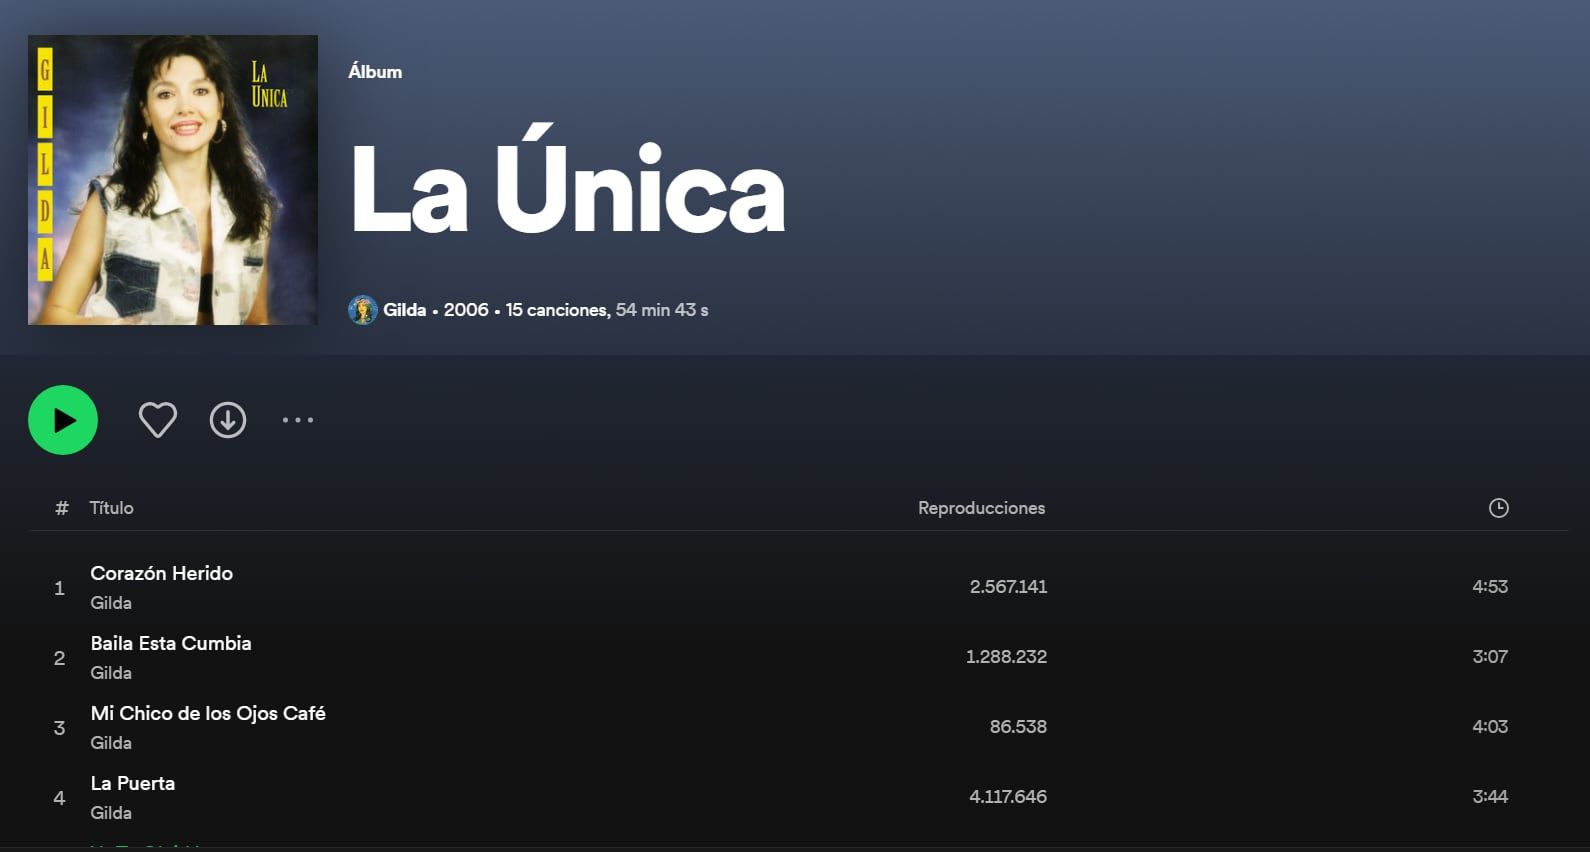
Task: Open Gilda artist link under La Puerta
Action: pyautogui.click(x=111, y=813)
